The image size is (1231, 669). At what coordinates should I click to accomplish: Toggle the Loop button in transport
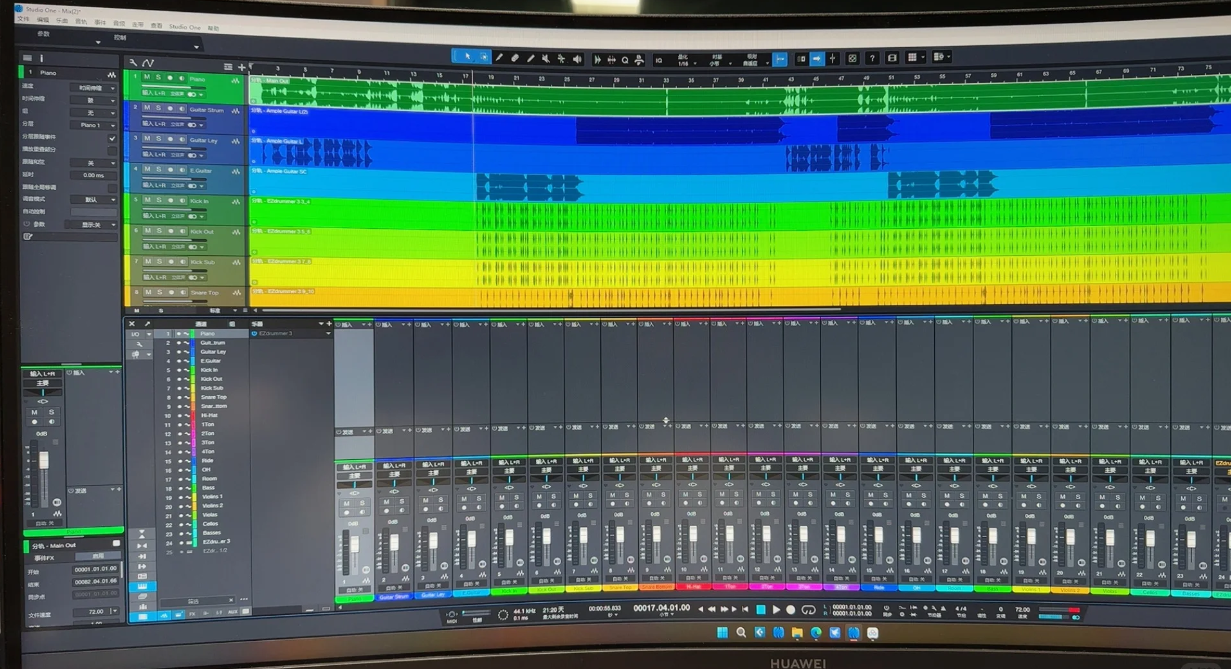tap(808, 610)
